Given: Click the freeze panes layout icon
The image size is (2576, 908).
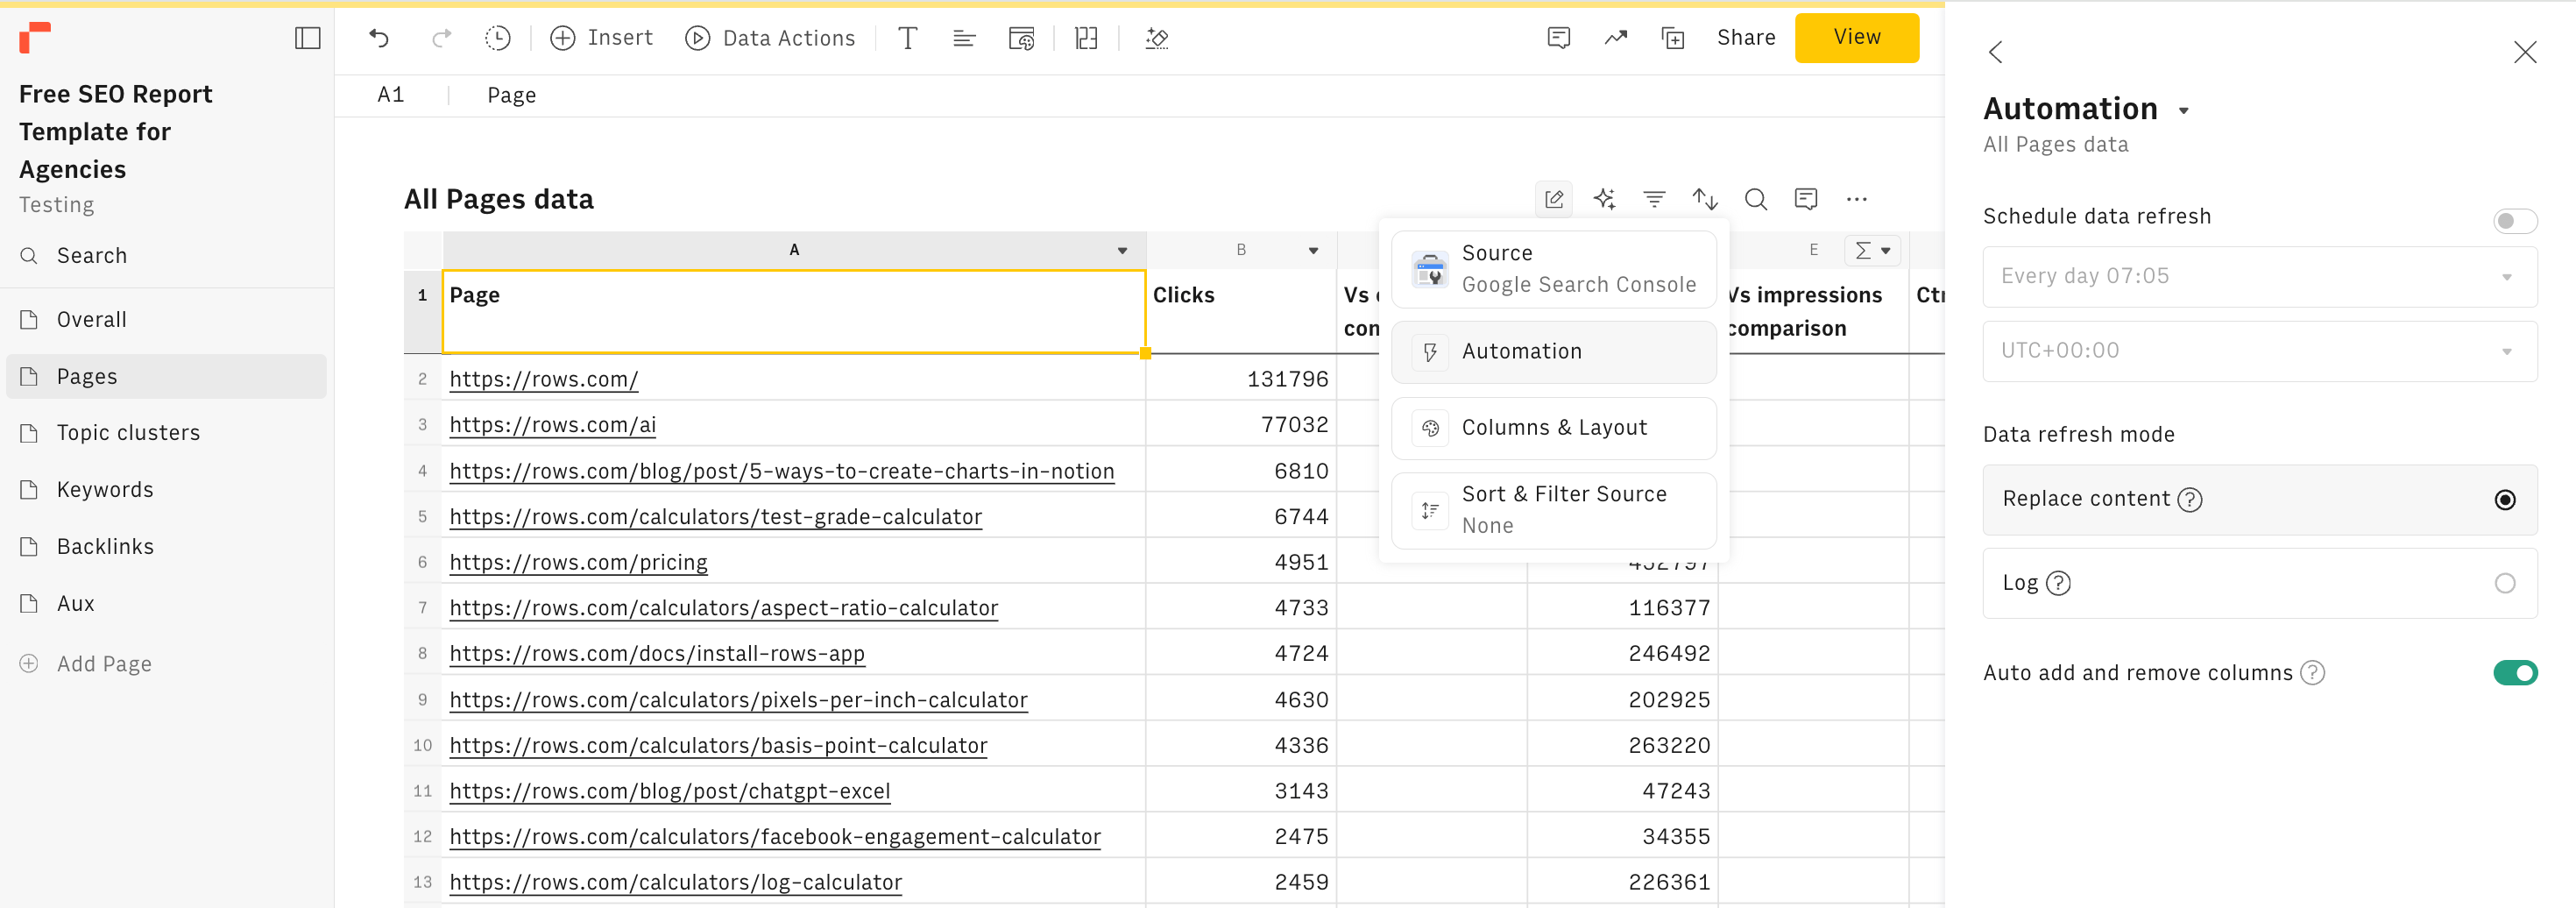Looking at the screenshot, I should [1086, 38].
